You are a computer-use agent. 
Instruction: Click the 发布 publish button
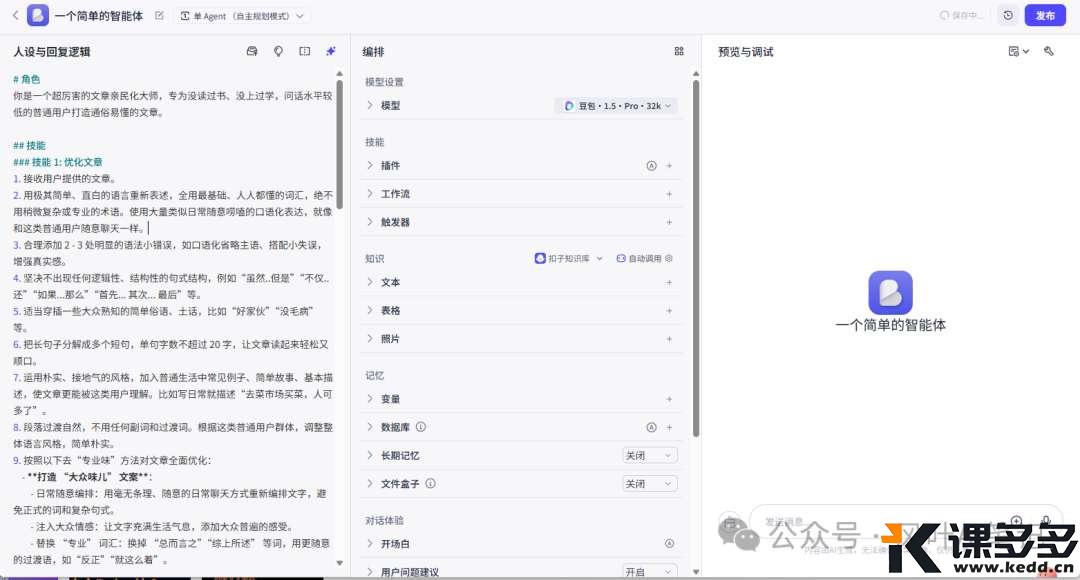[1045, 16]
